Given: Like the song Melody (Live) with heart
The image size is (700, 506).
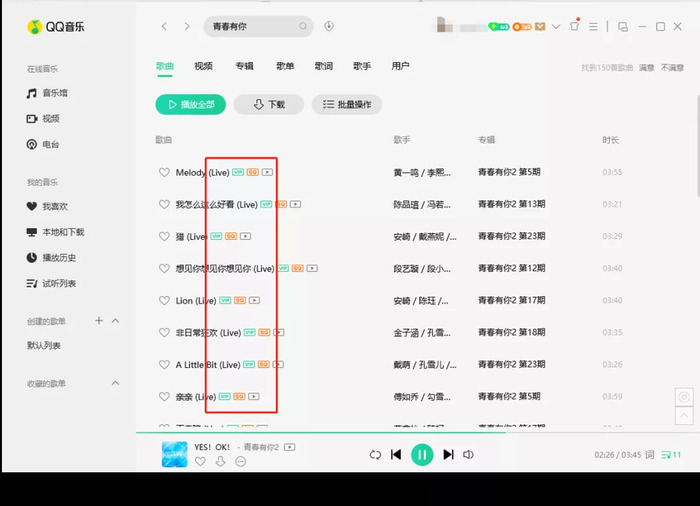Looking at the screenshot, I should coord(164,173).
